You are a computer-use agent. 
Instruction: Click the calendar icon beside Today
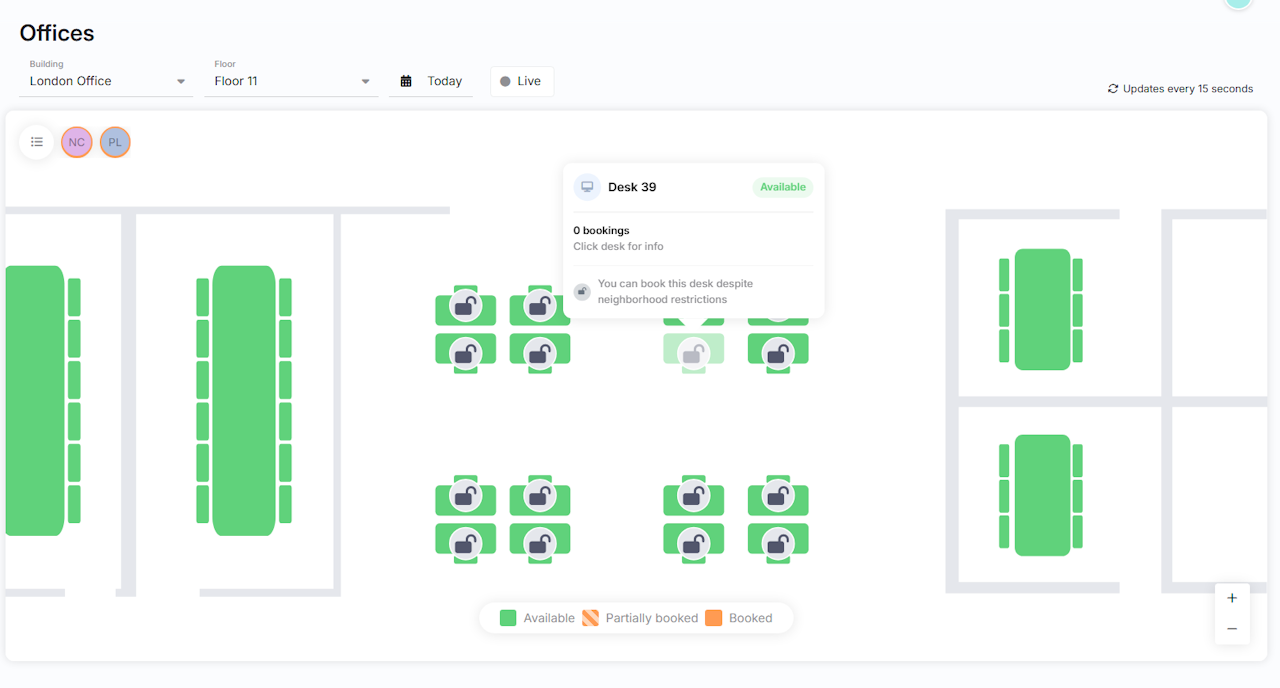coord(406,81)
